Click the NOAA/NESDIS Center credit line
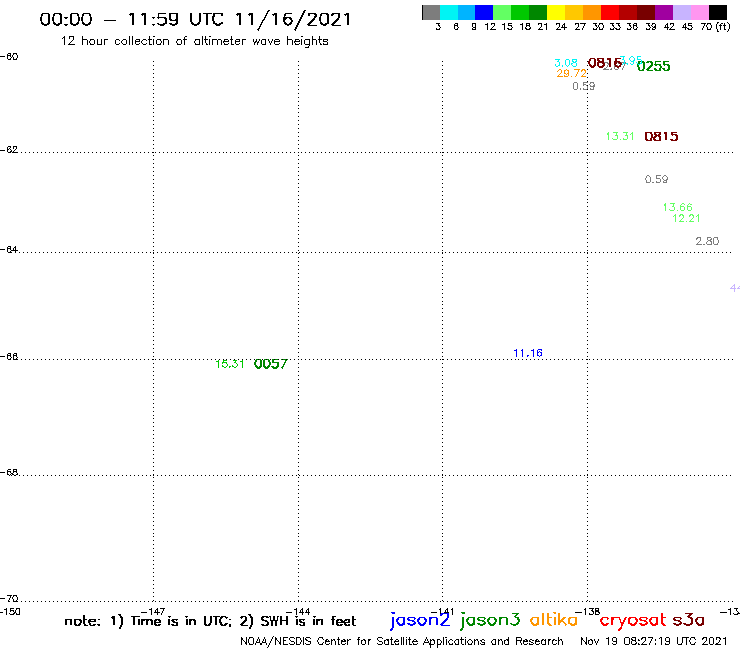The height and width of the screenshot is (650, 740). click(x=402, y=642)
